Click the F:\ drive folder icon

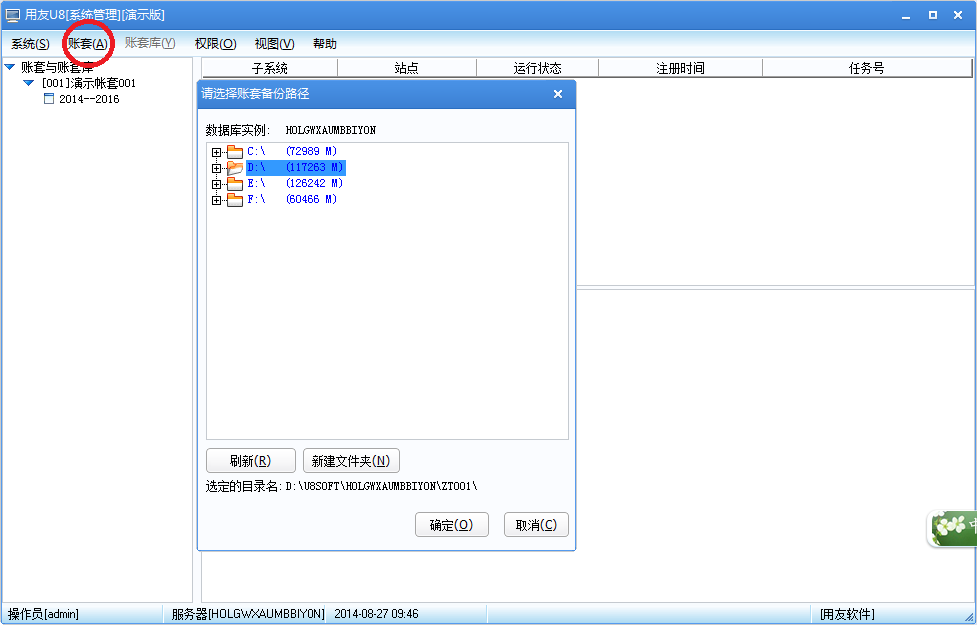click(x=235, y=200)
